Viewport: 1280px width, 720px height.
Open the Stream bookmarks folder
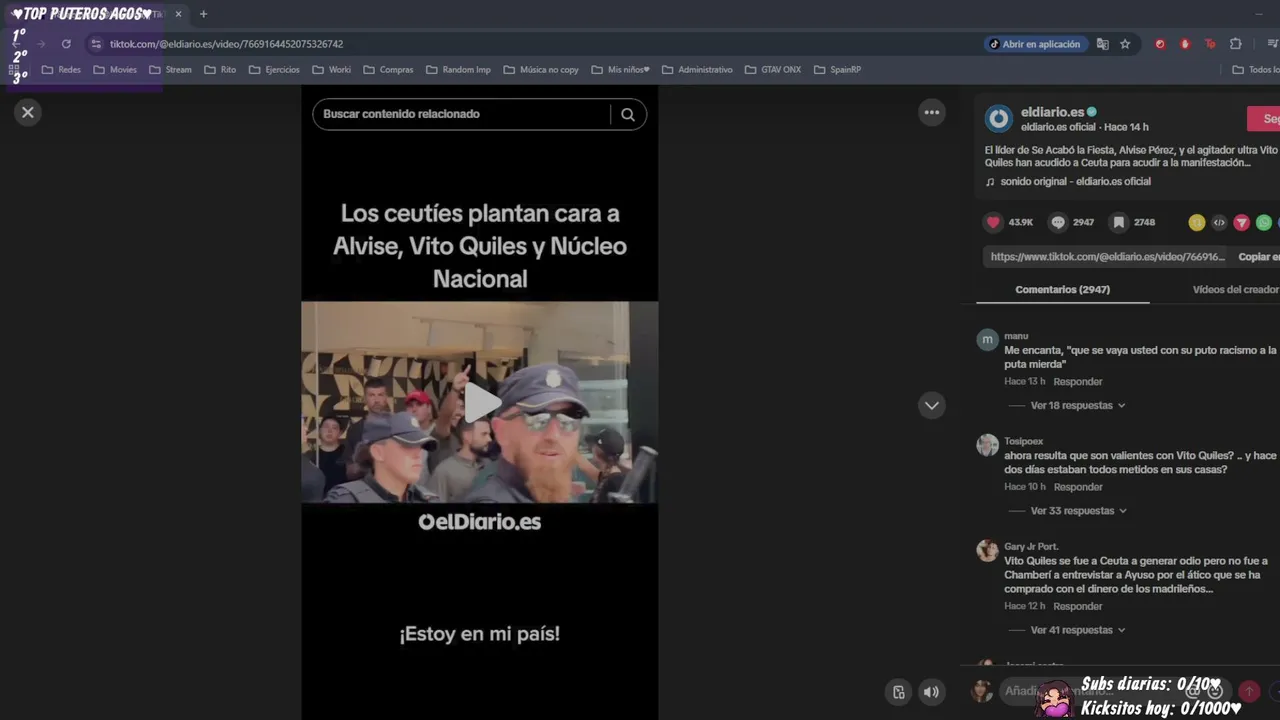(170, 70)
